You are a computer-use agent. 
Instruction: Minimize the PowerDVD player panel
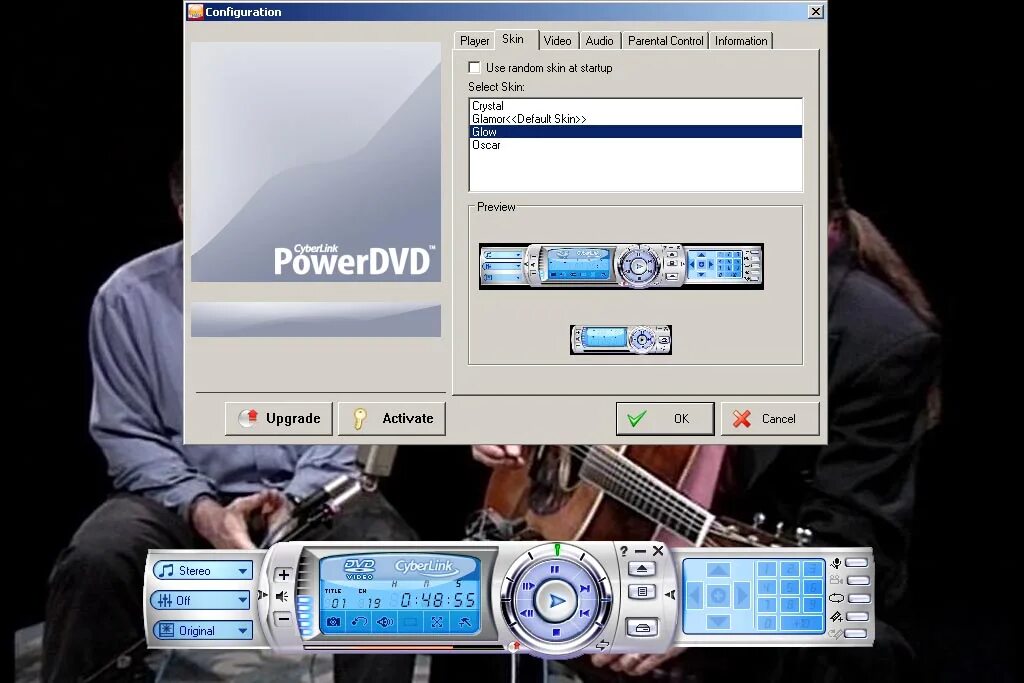pos(640,552)
